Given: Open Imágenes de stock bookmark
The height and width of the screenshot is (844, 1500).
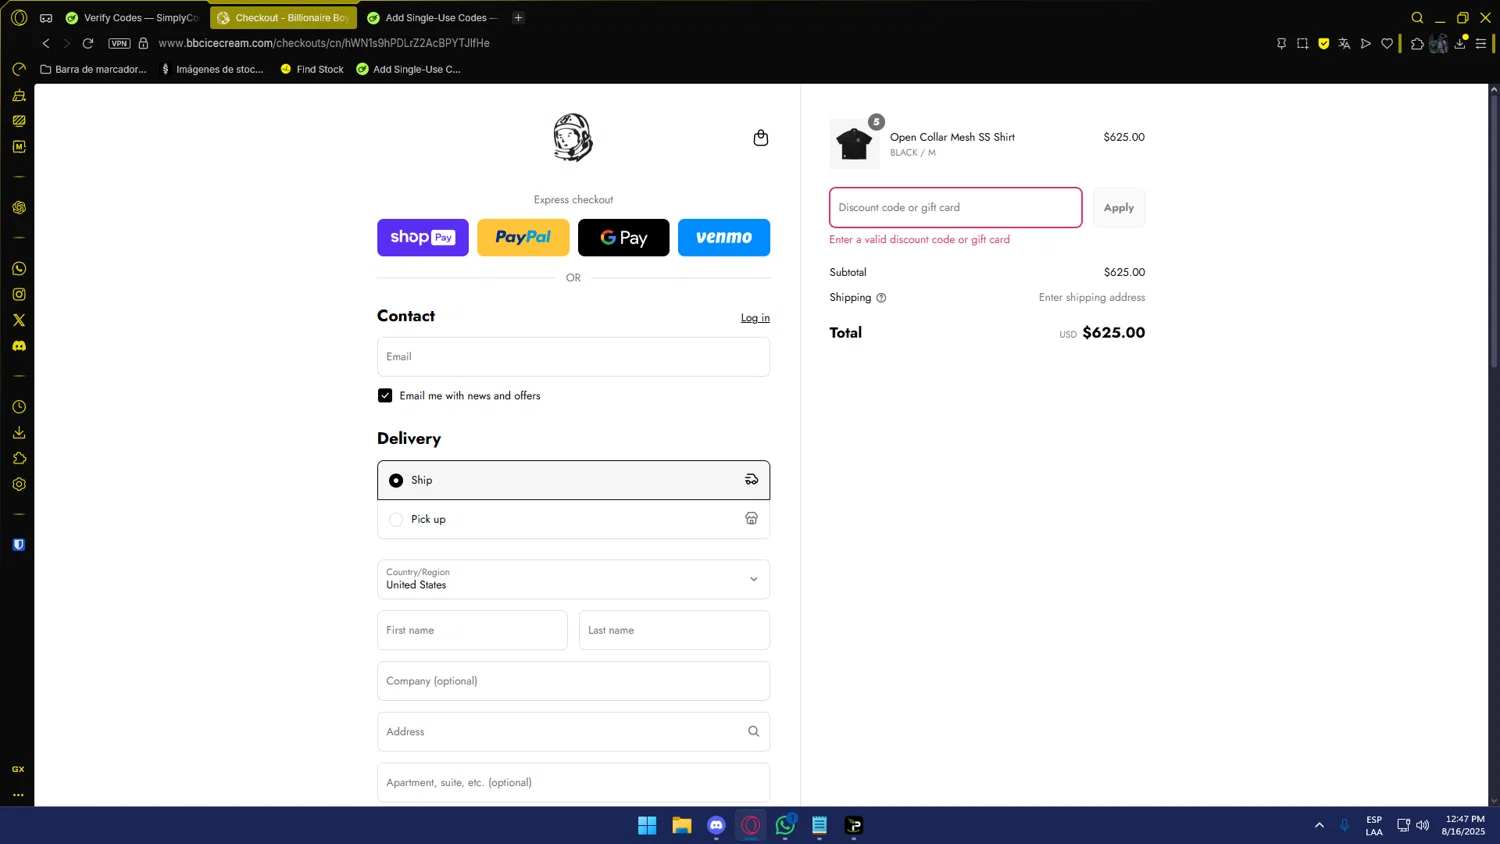Looking at the screenshot, I should [x=212, y=69].
